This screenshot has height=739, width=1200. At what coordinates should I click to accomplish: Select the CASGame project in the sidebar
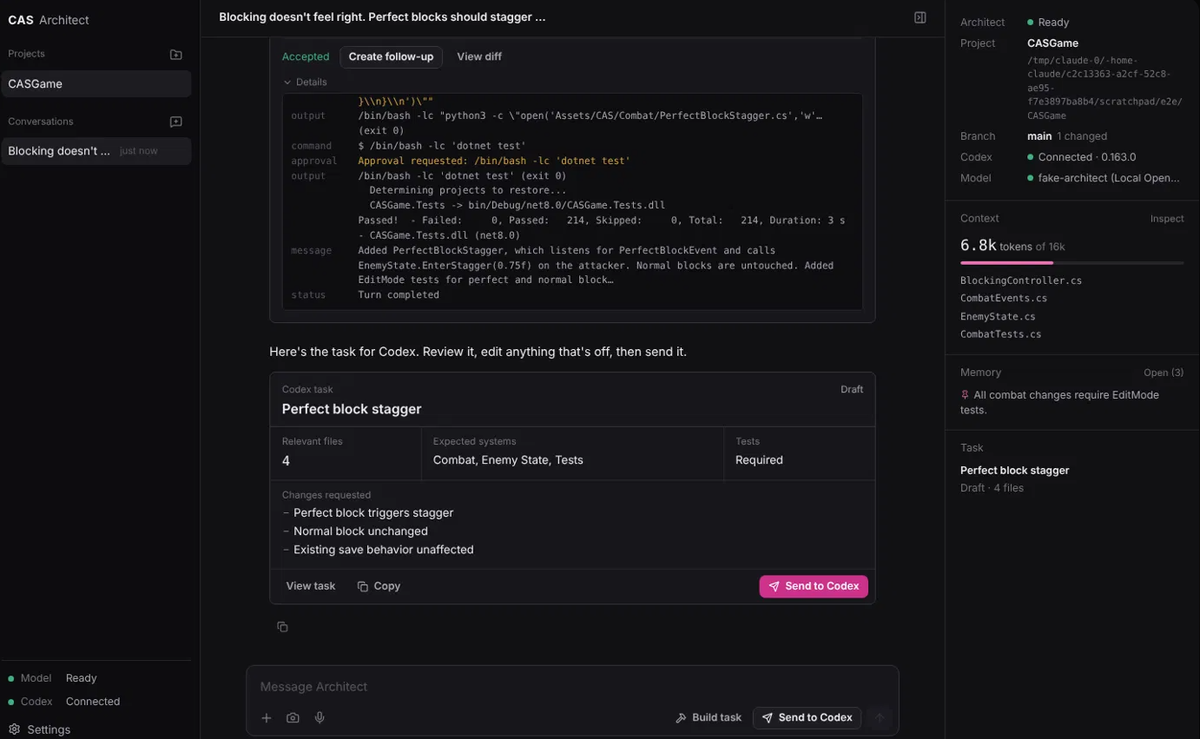coord(96,84)
